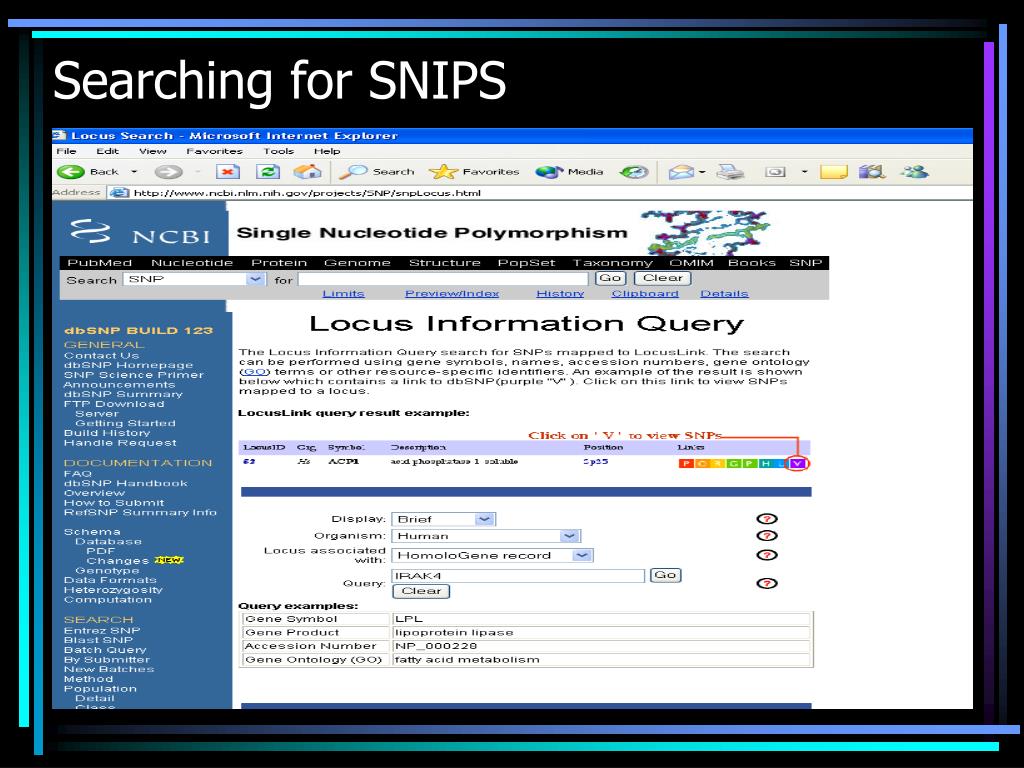Select Taxonomy in the NCBI navigation bar
The height and width of the screenshot is (768, 1024).
[613, 263]
